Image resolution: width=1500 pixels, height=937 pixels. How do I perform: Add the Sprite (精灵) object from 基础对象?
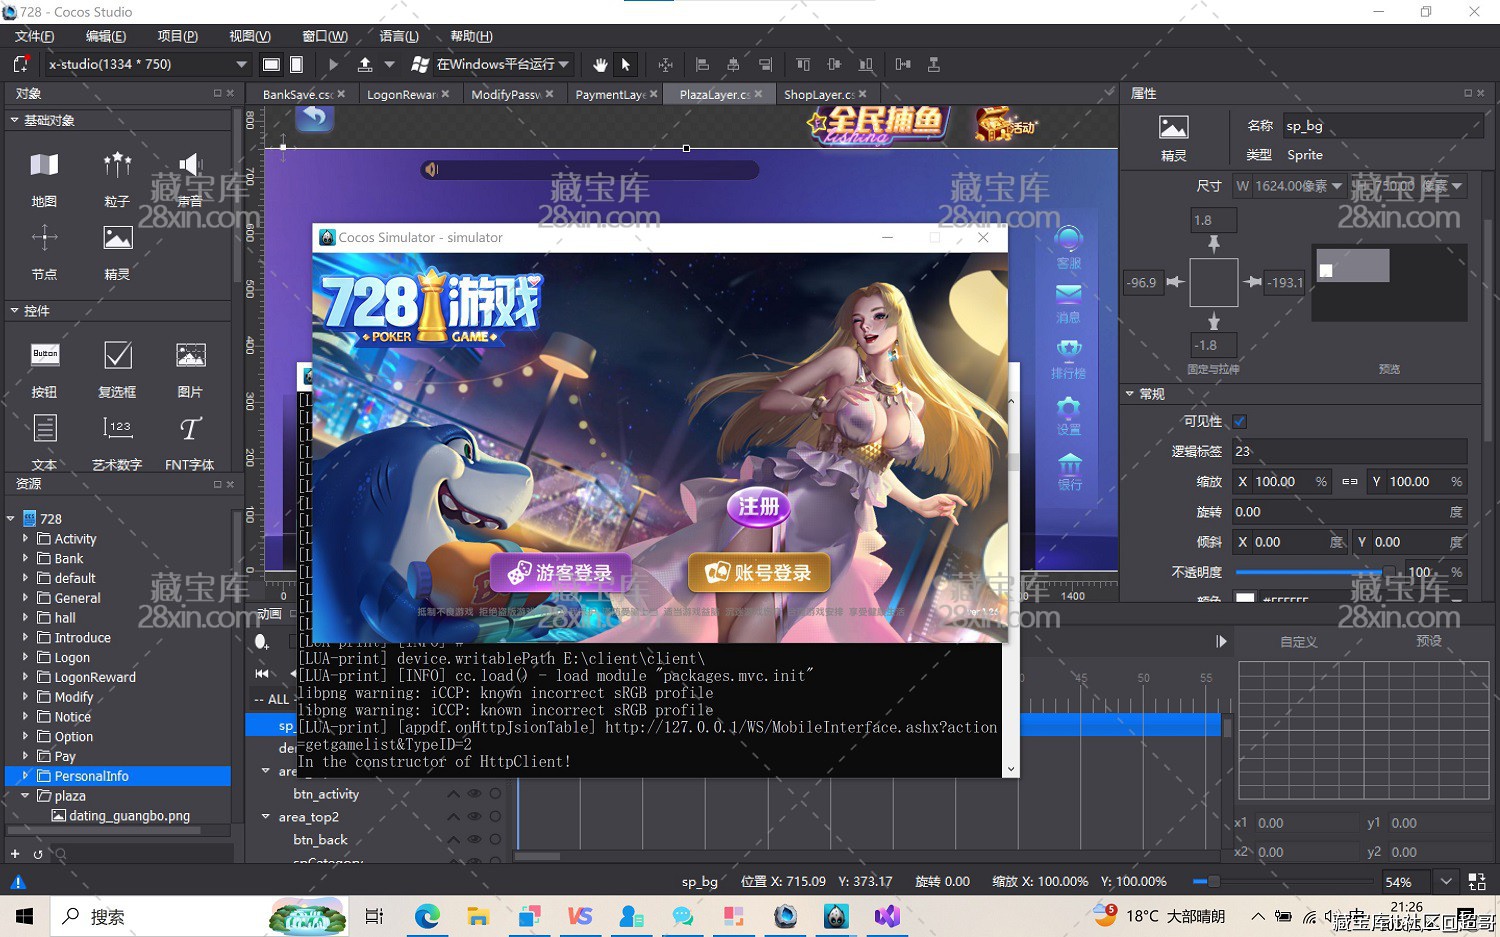(x=117, y=252)
